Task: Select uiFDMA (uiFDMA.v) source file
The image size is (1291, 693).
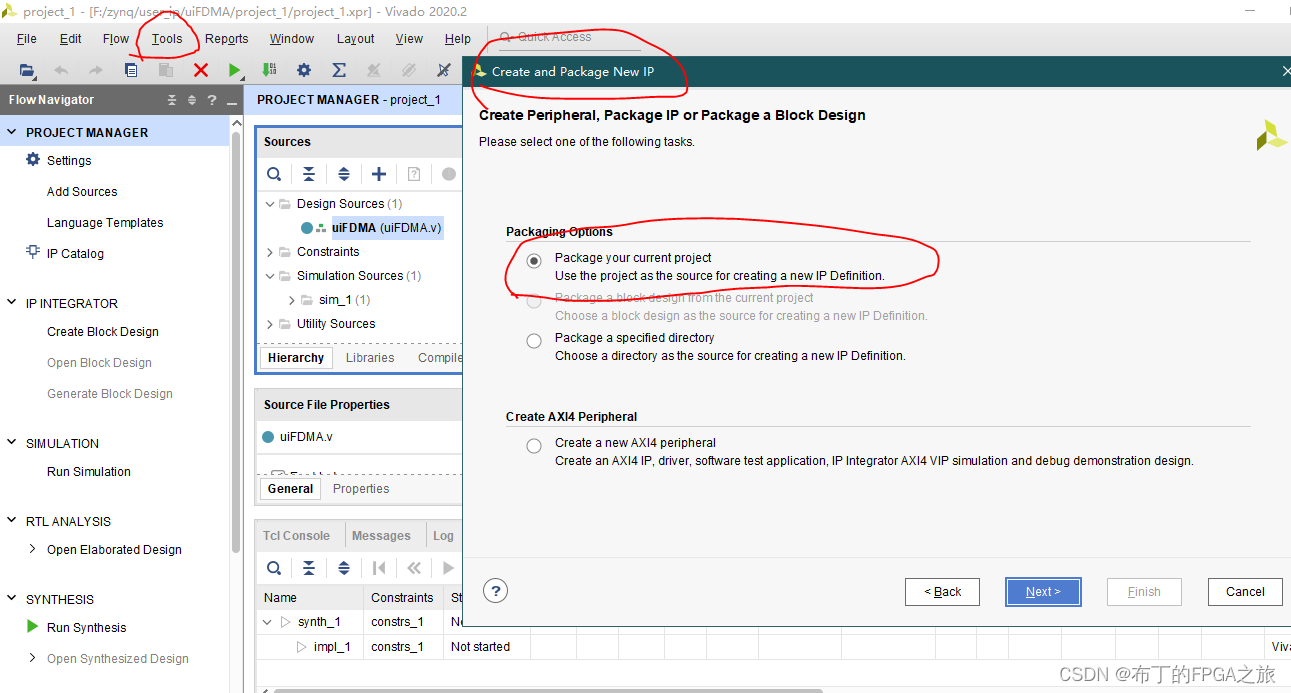Action: [386, 228]
